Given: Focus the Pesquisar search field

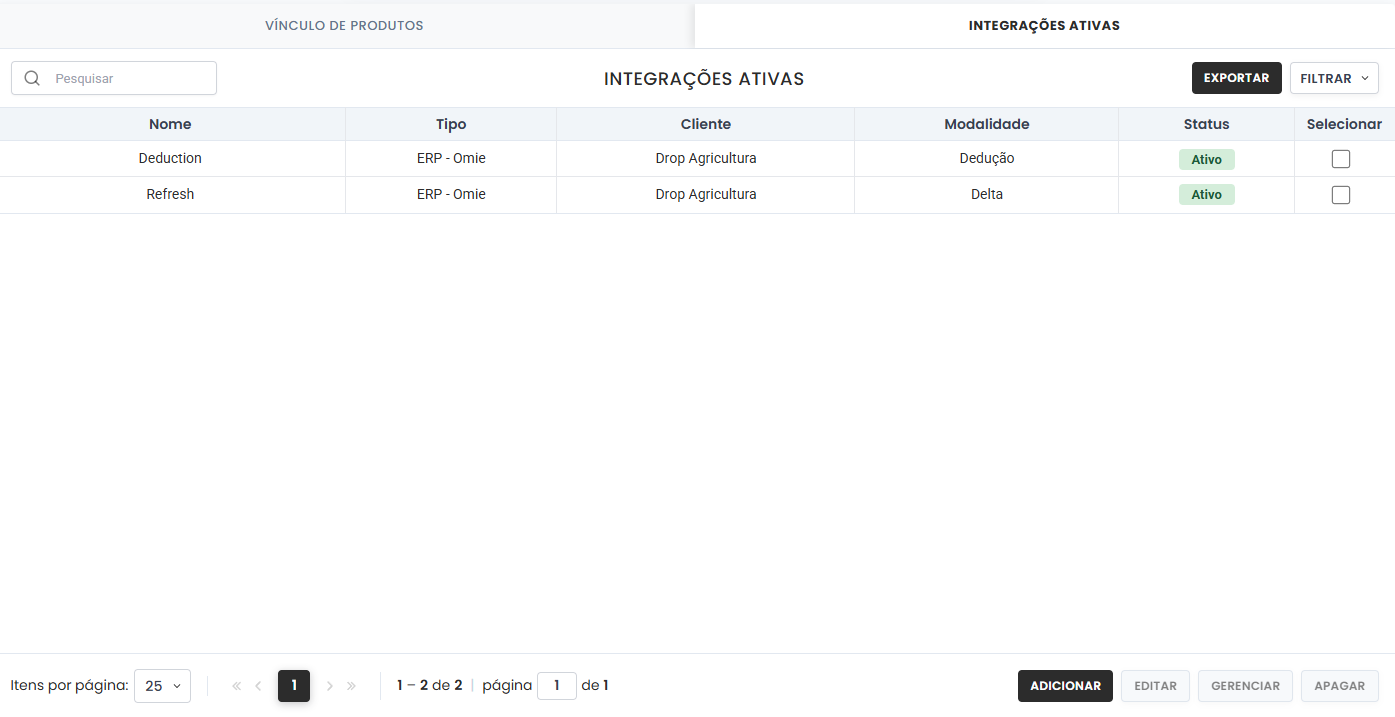Looking at the screenshot, I should click(114, 78).
